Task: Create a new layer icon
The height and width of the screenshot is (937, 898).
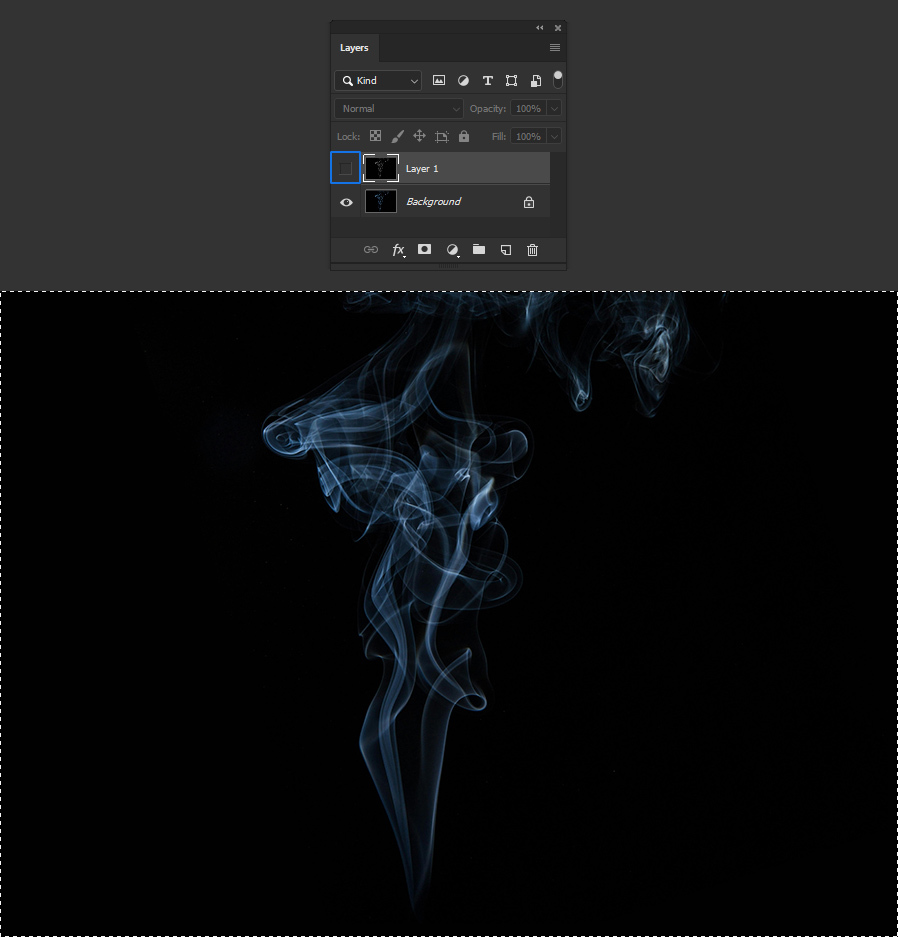Action: pyautogui.click(x=505, y=250)
